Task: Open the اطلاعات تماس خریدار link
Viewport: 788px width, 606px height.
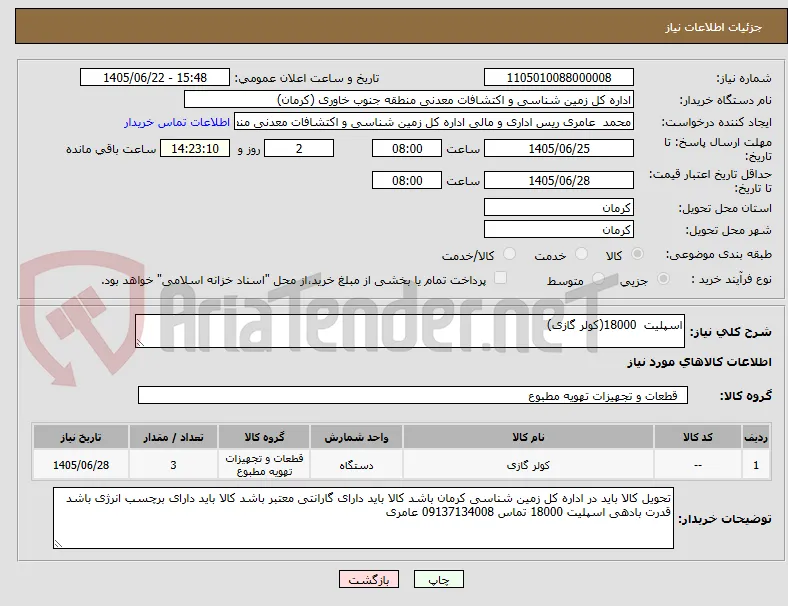Action: point(177,122)
